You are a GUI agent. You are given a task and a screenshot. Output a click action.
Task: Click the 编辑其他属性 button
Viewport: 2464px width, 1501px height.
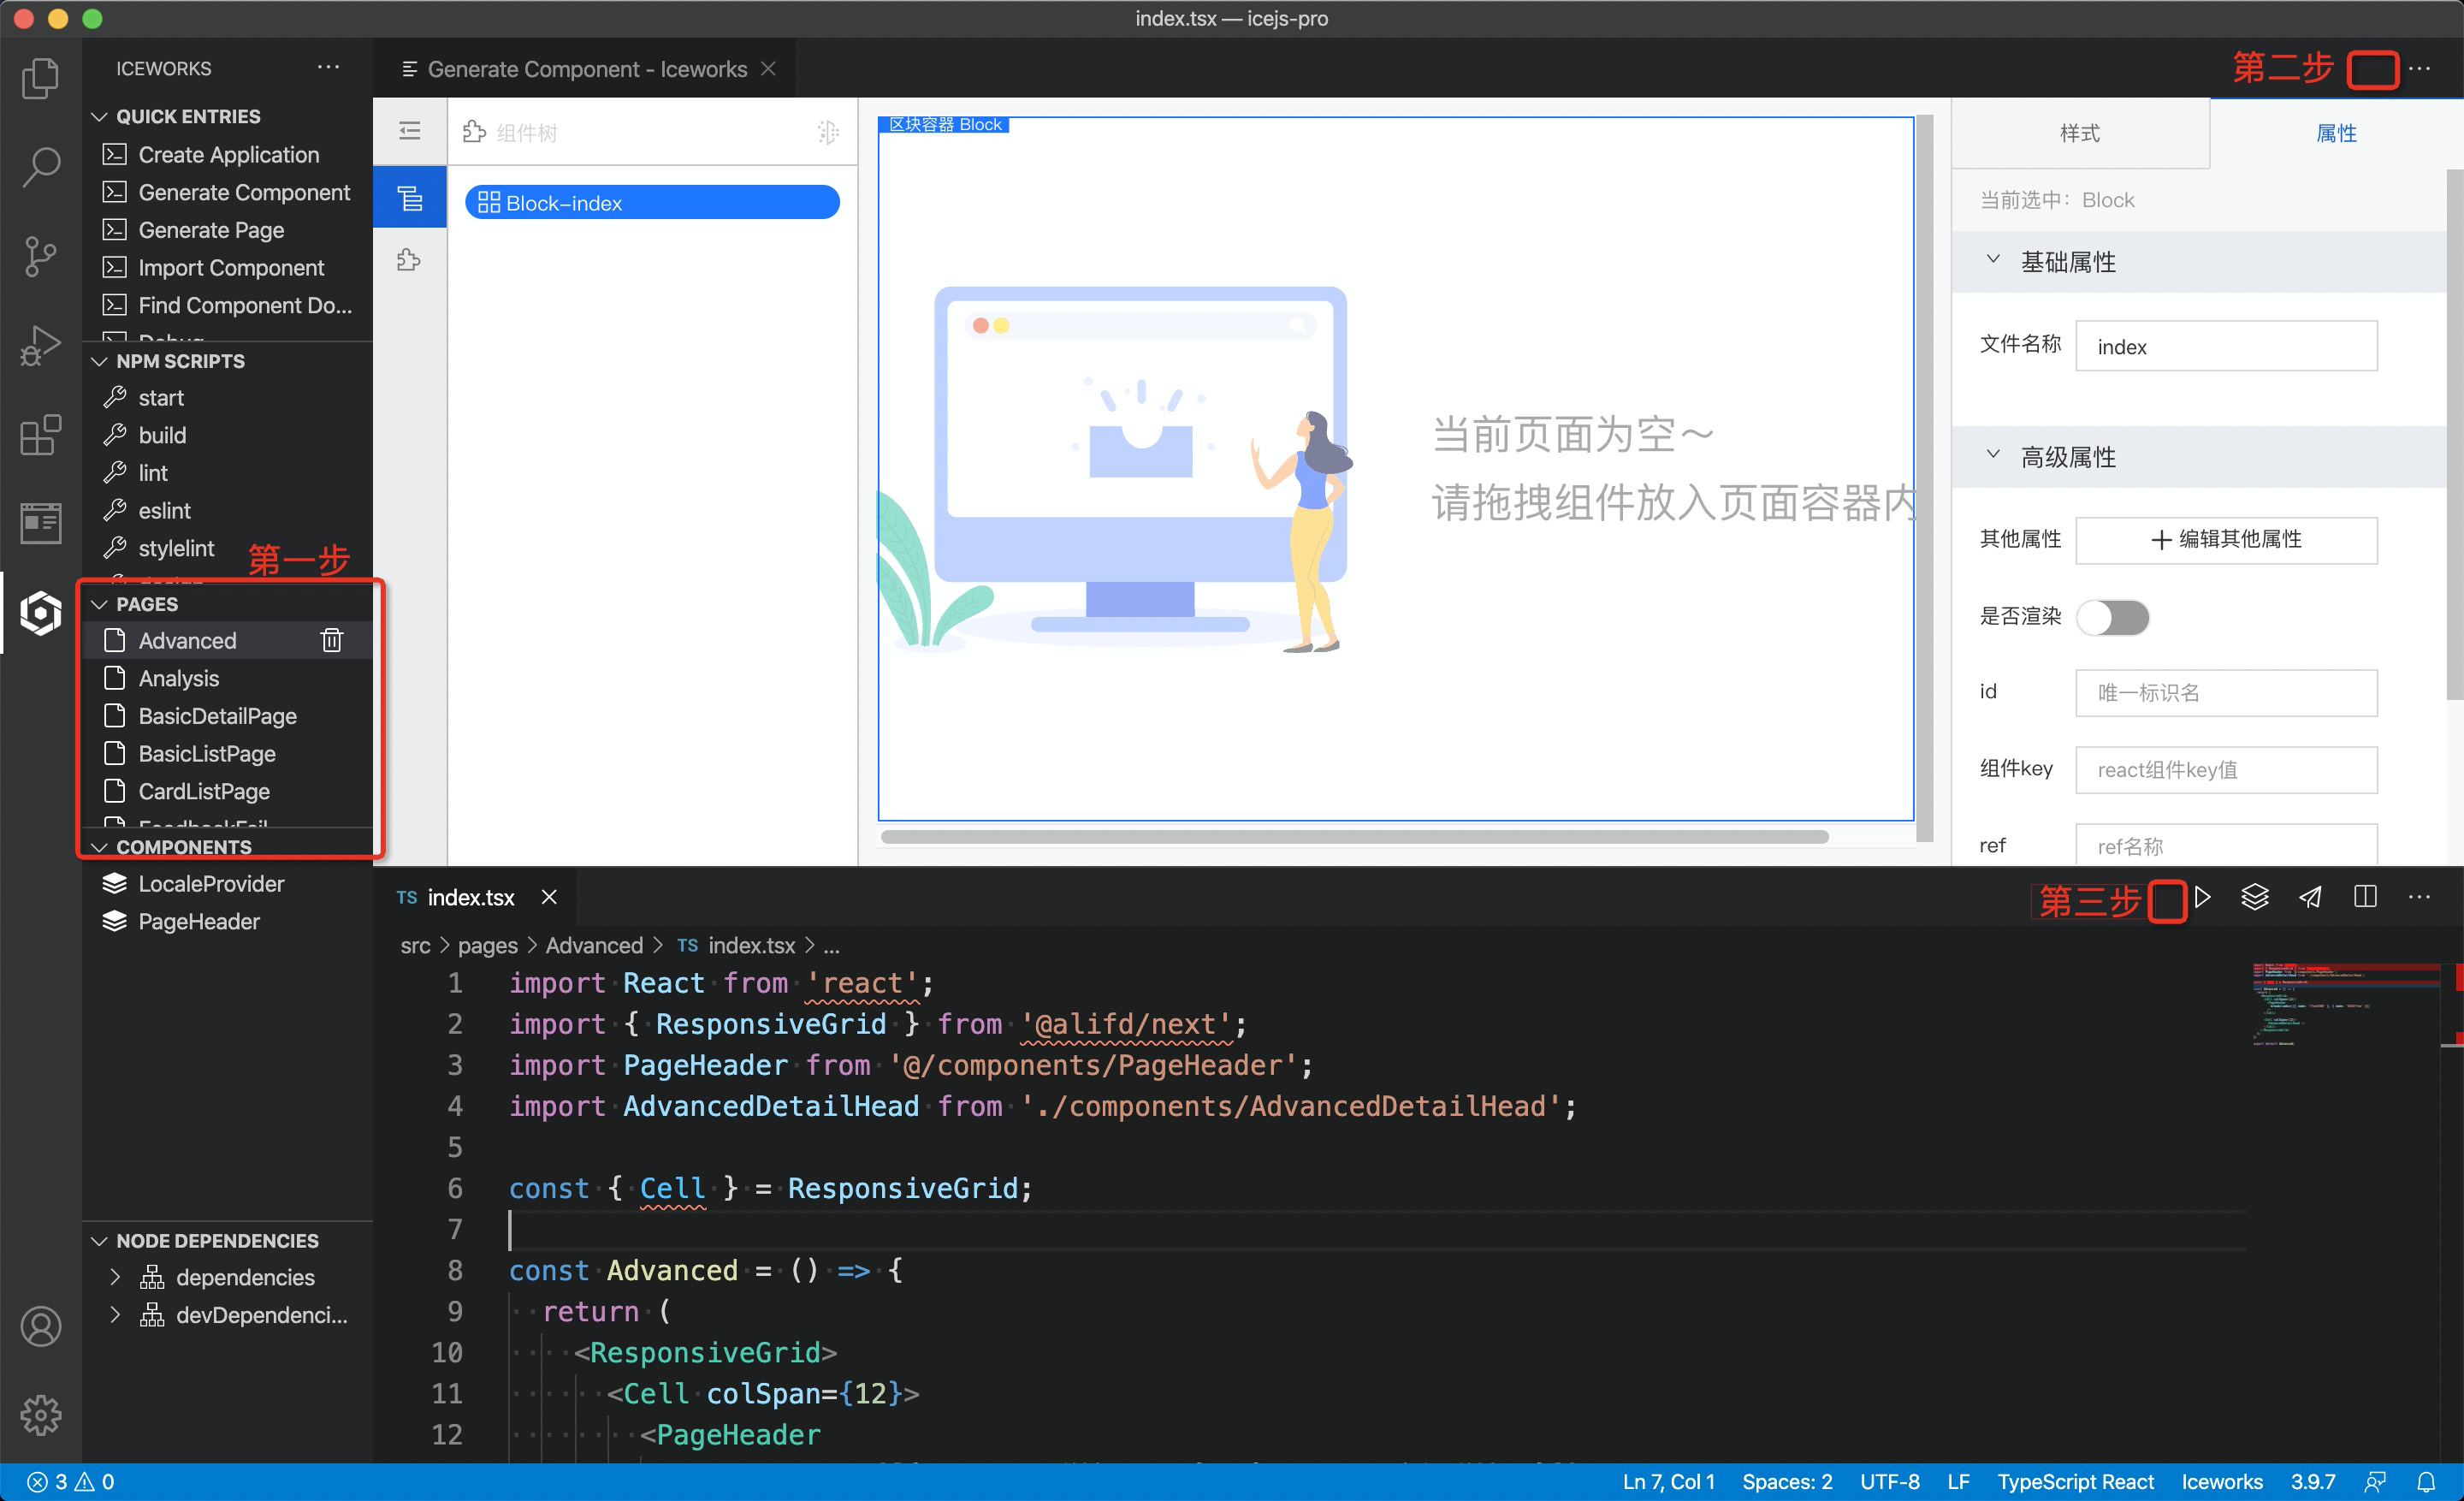coord(2226,540)
